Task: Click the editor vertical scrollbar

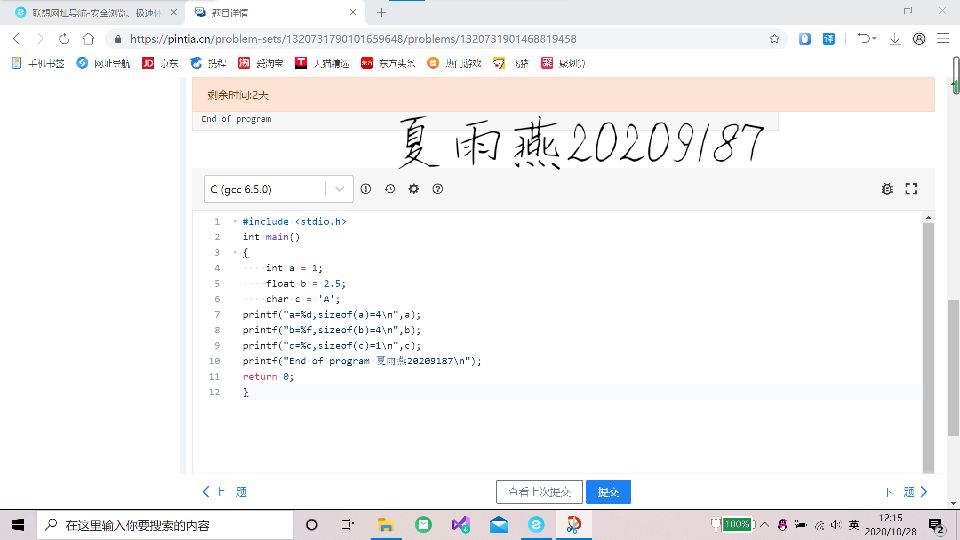Action: click(x=928, y=347)
